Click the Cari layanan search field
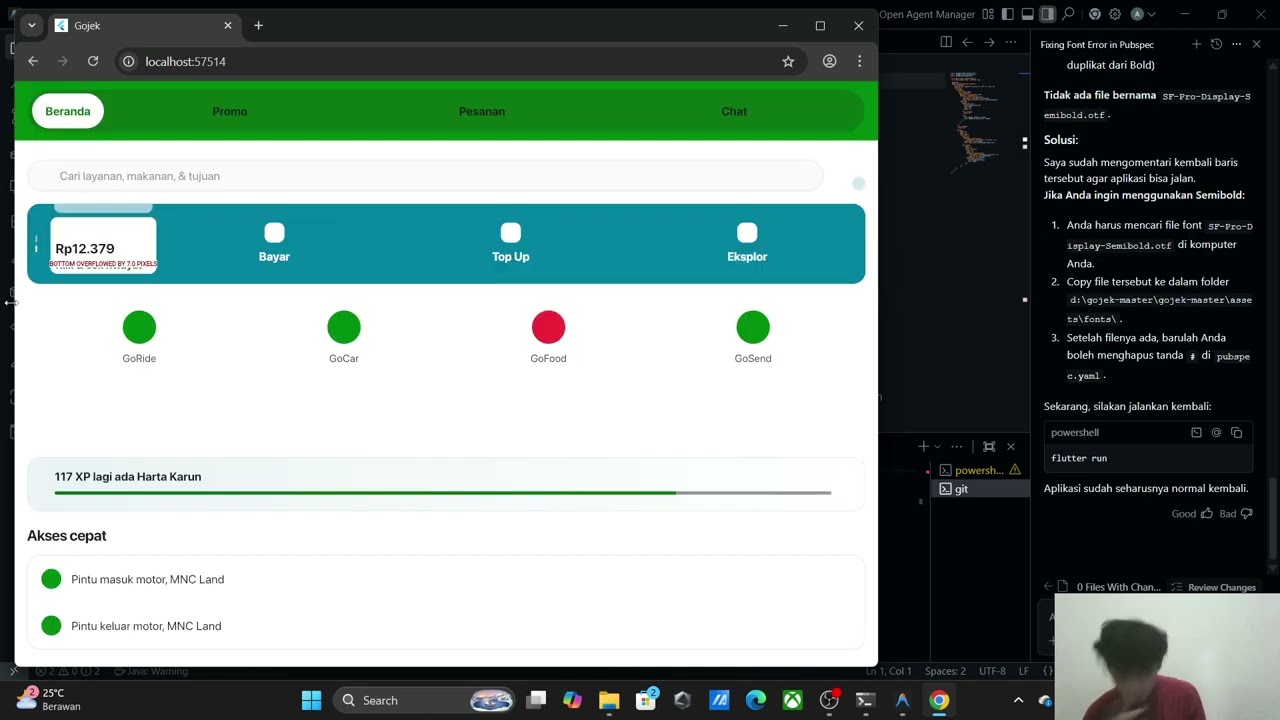 tap(425, 176)
